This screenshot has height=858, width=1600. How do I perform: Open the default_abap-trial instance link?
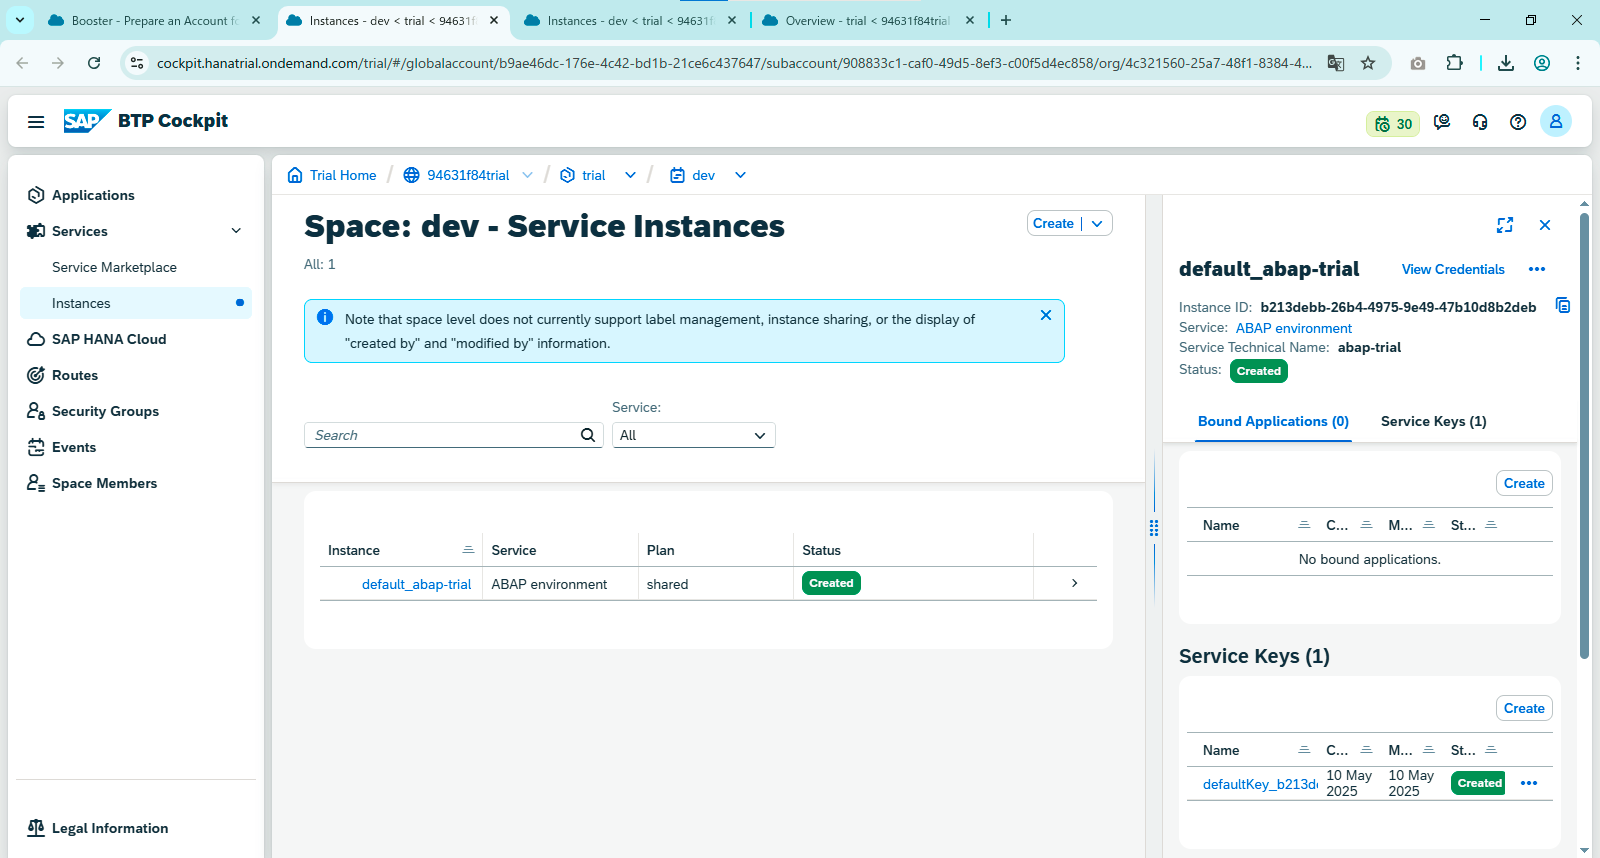click(x=416, y=584)
